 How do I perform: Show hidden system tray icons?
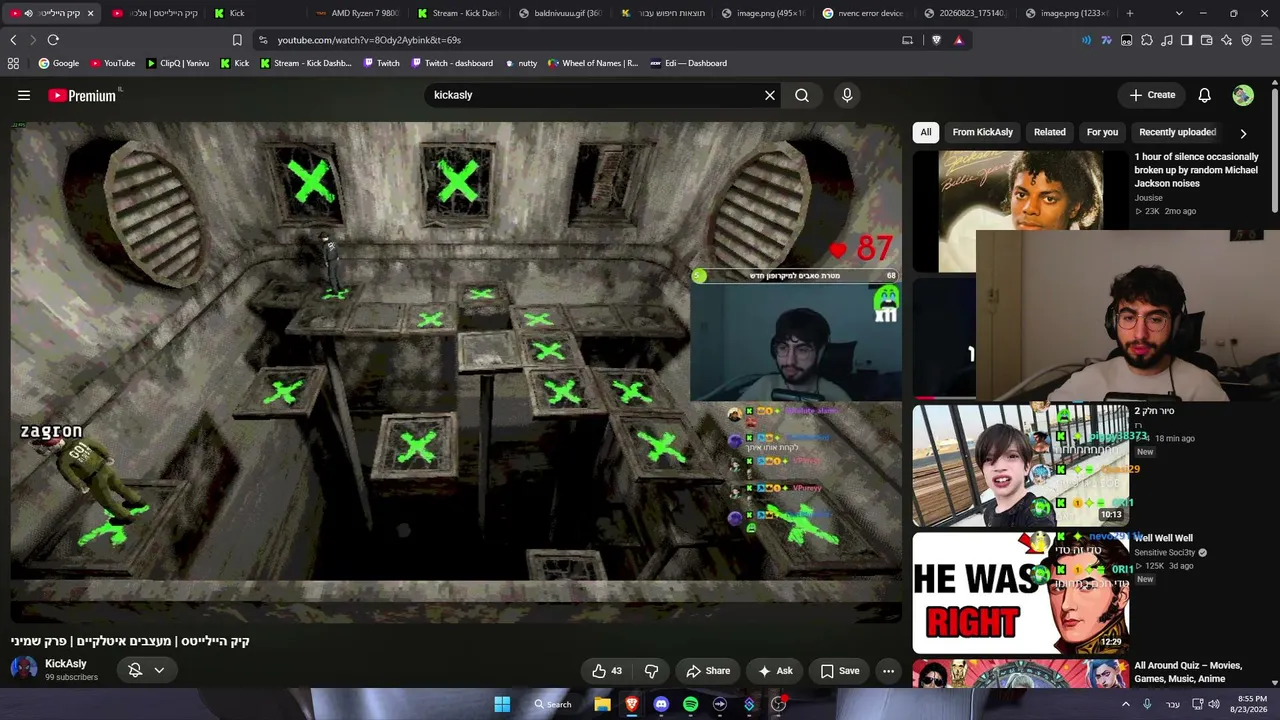click(1125, 704)
